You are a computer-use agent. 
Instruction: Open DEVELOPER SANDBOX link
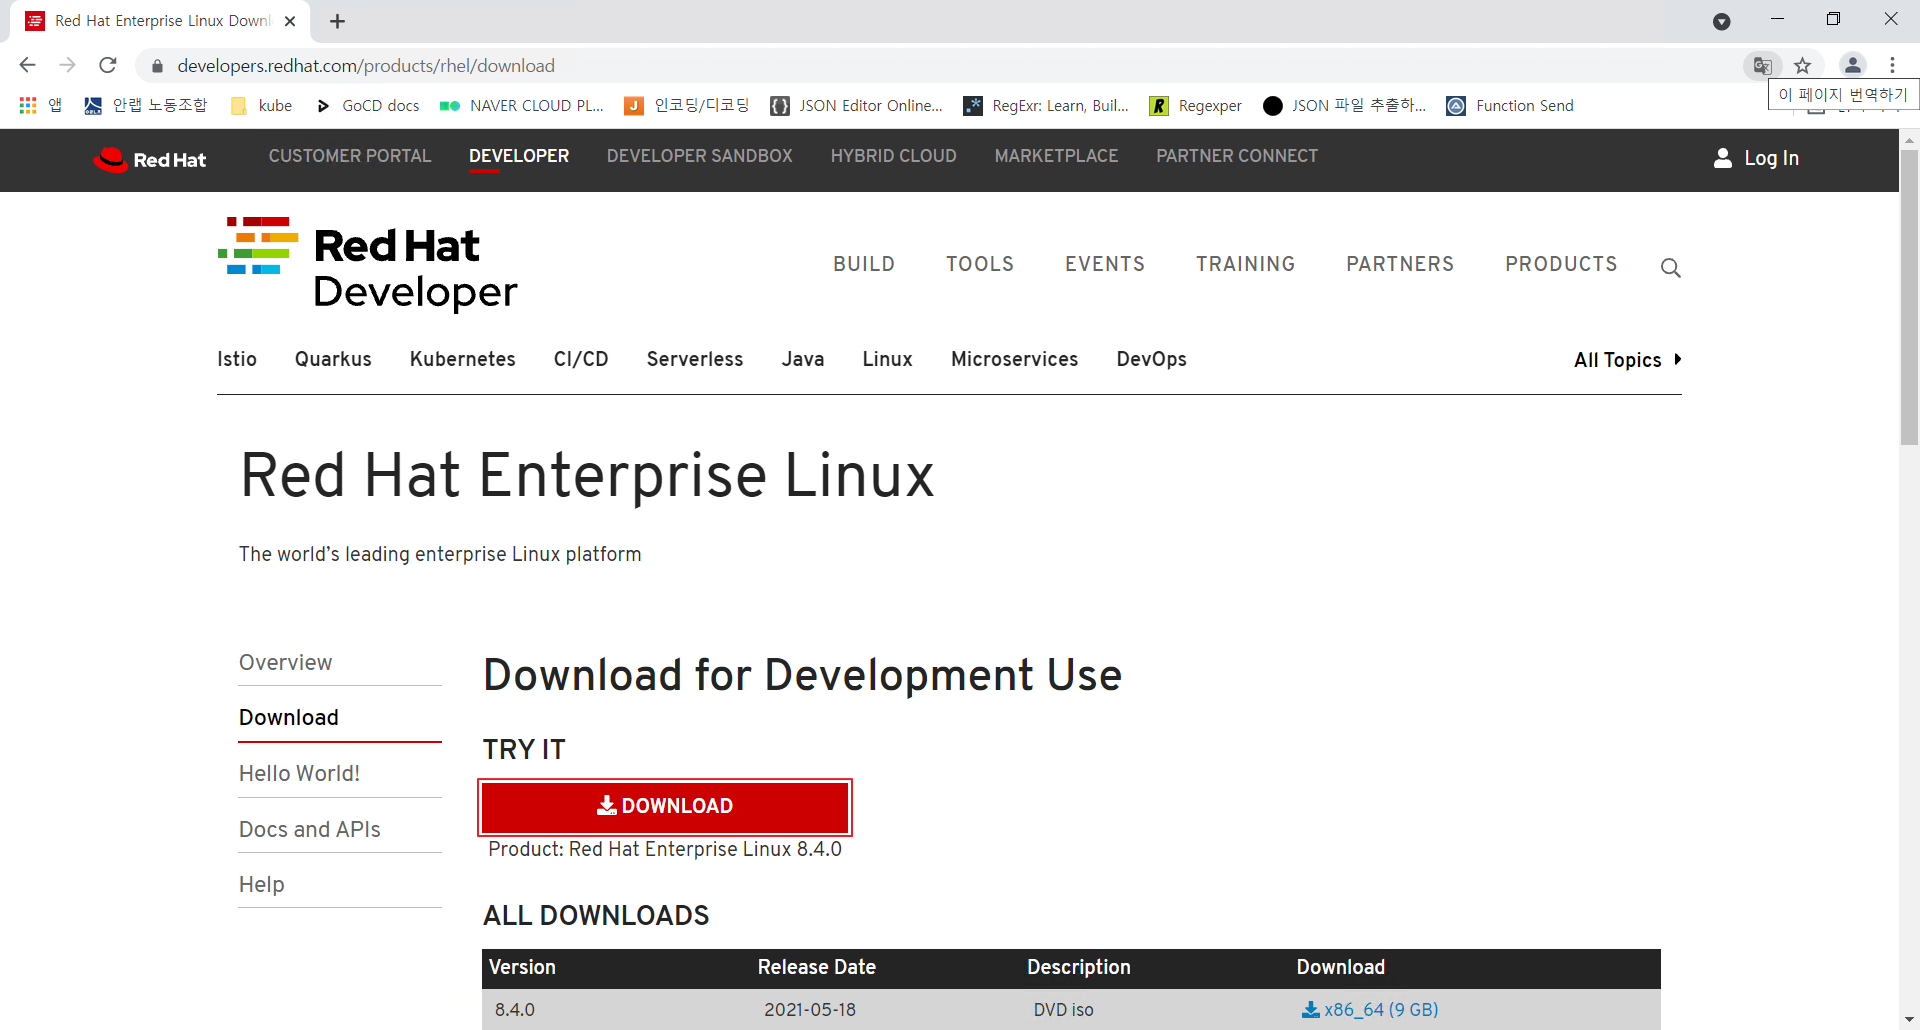(x=700, y=156)
